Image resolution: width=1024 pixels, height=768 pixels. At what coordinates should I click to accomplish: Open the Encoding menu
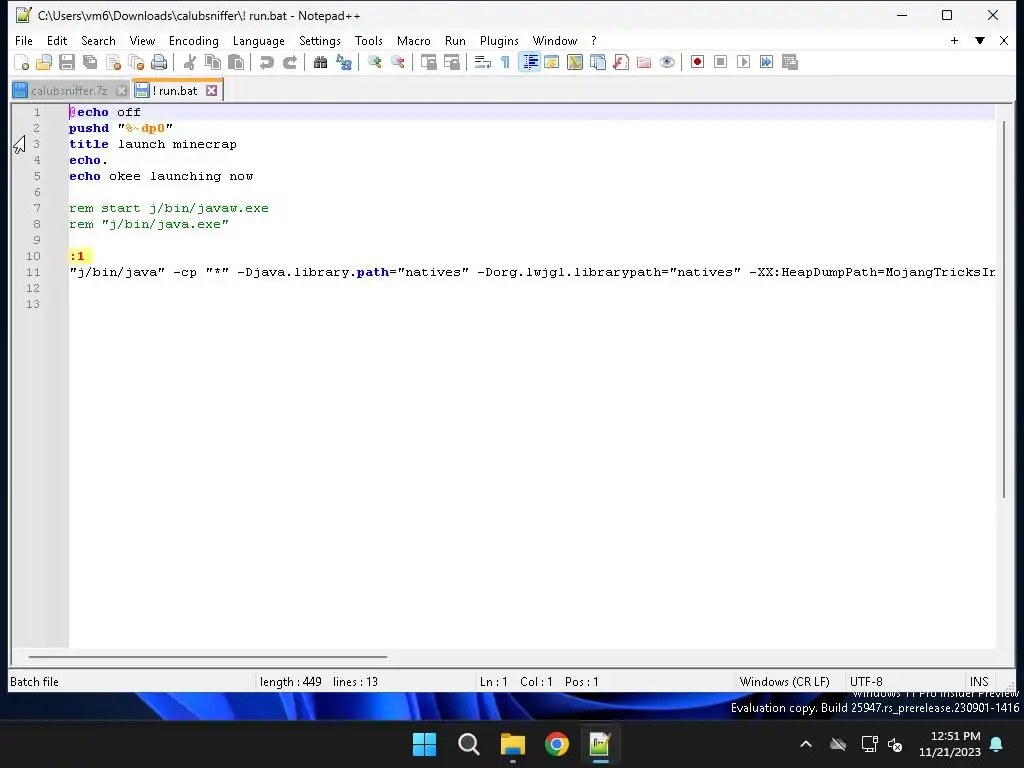tap(193, 40)
